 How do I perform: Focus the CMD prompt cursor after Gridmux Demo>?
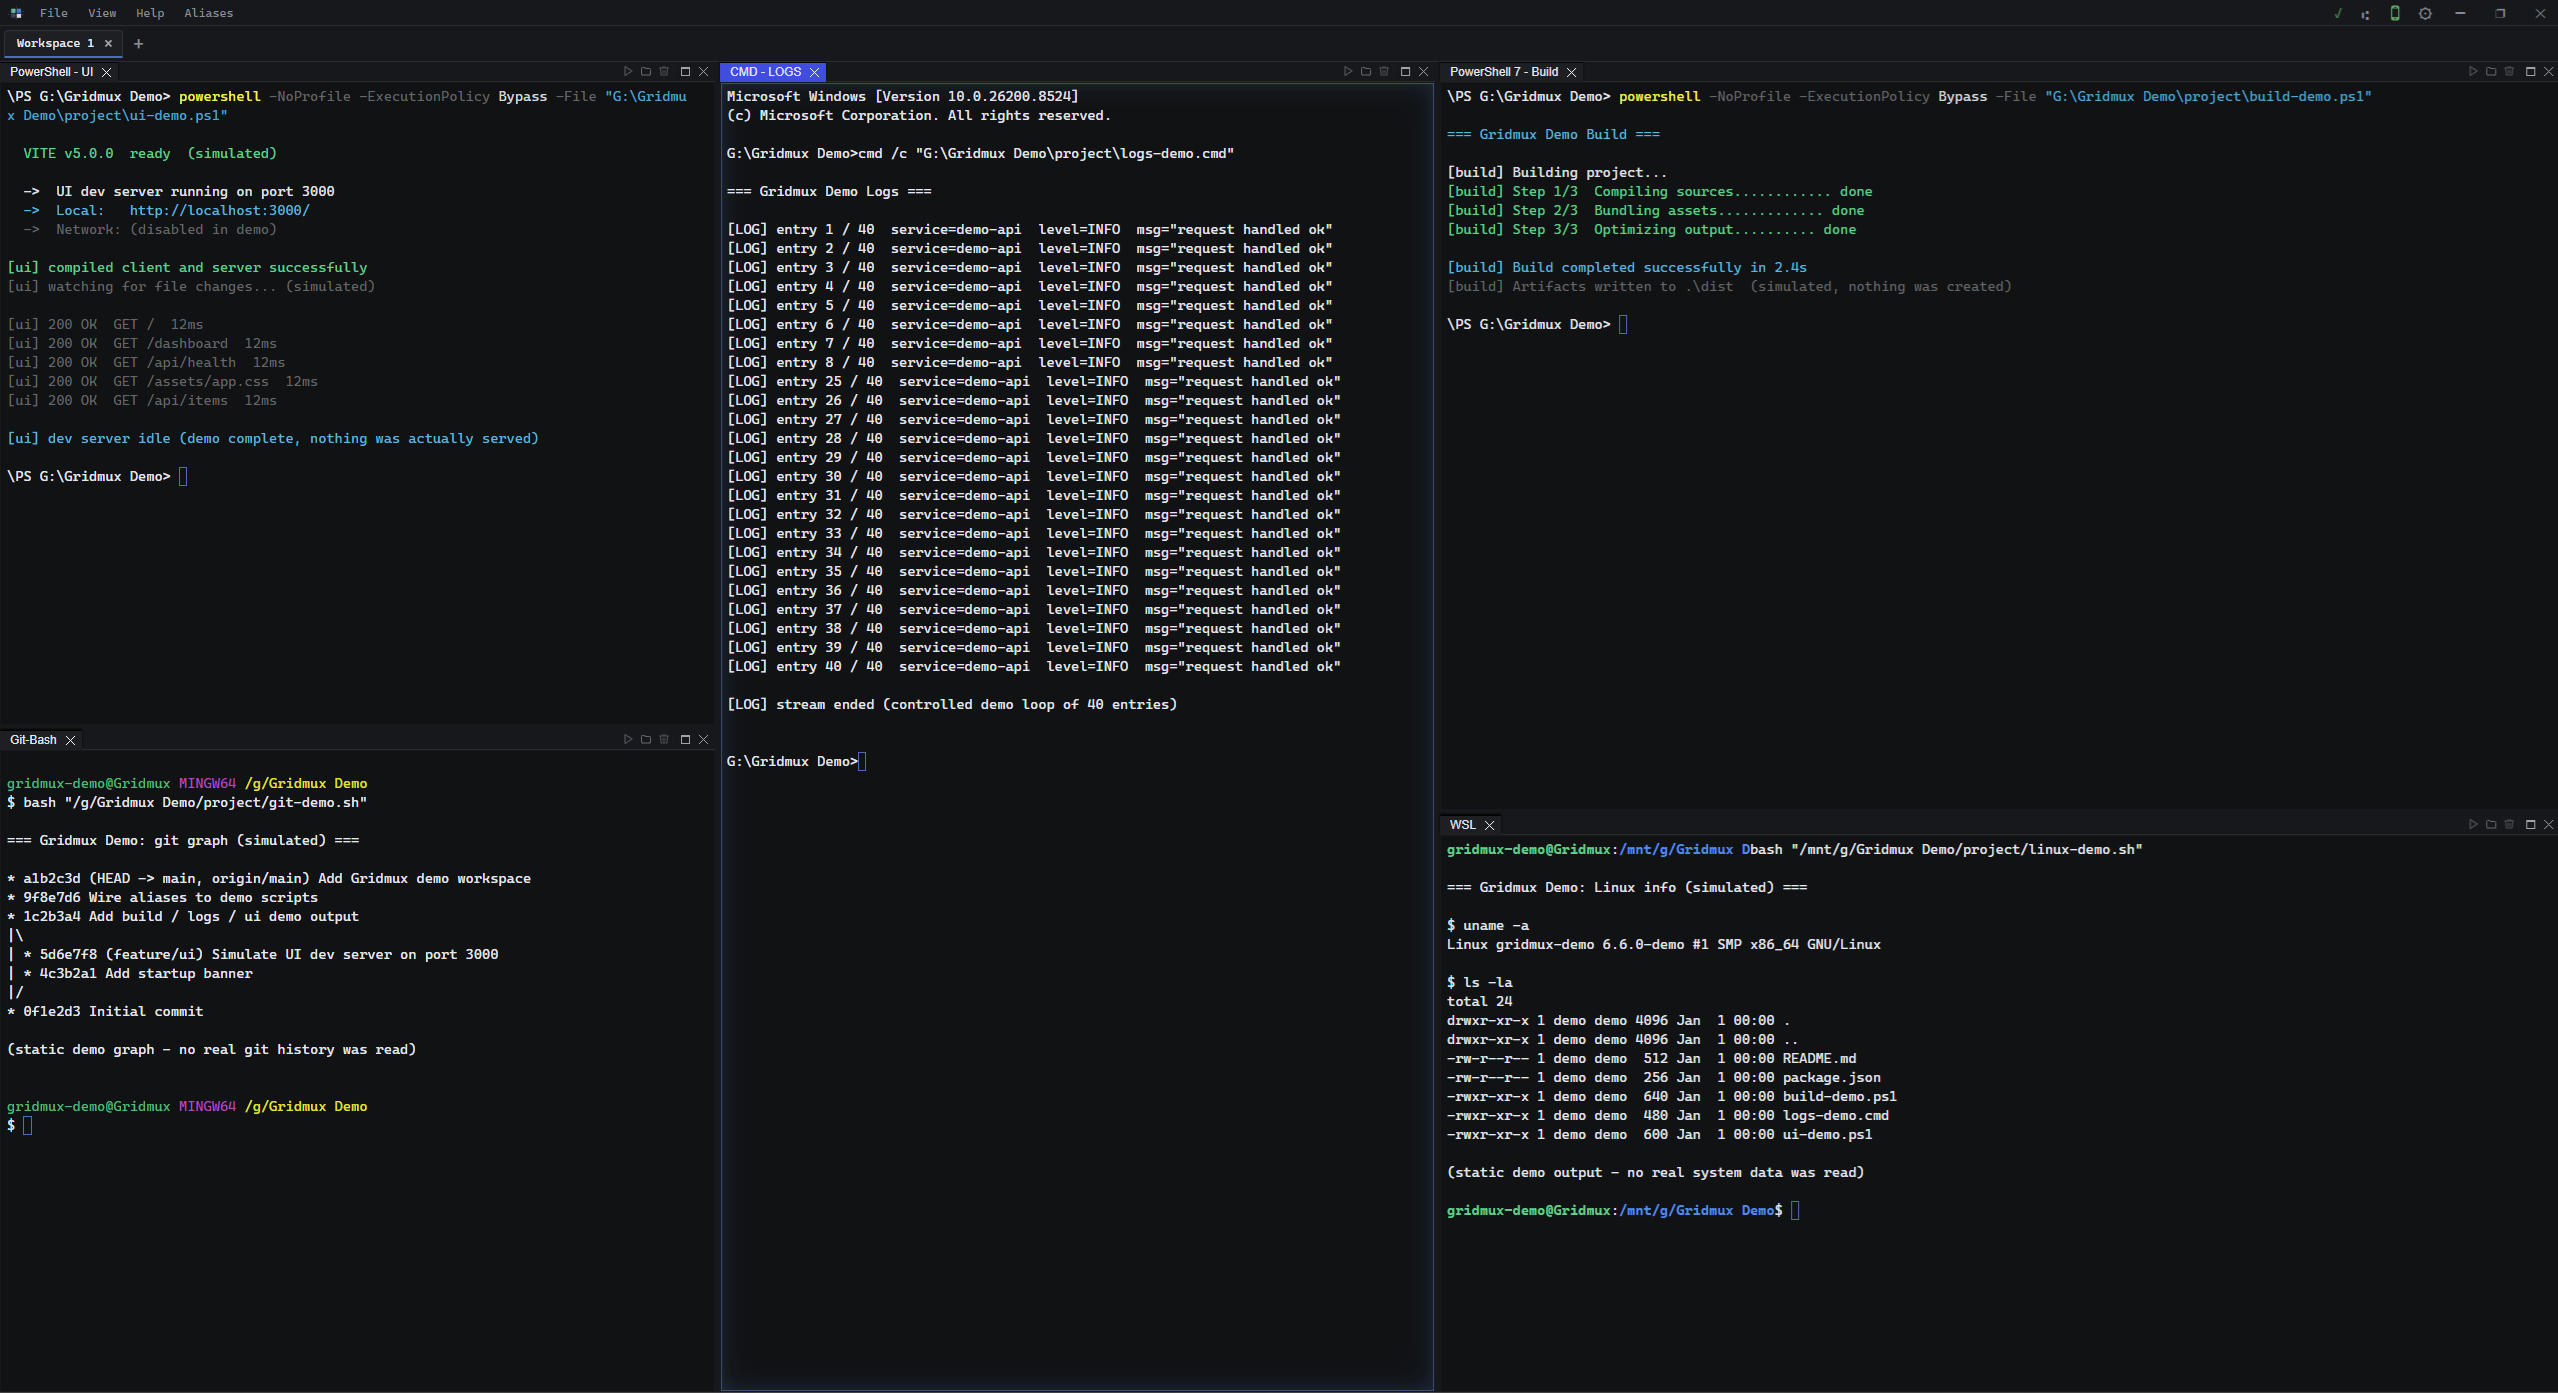tap(862, 762)
